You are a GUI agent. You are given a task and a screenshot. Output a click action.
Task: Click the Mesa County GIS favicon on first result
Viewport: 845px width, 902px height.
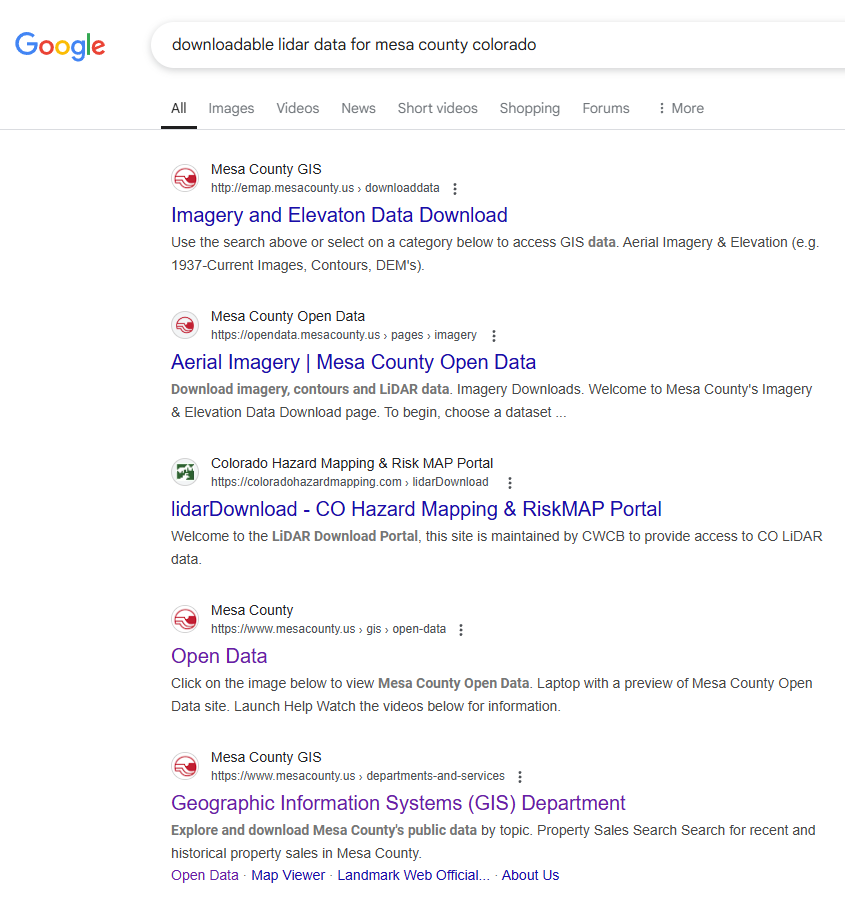(x=185, y=177)
